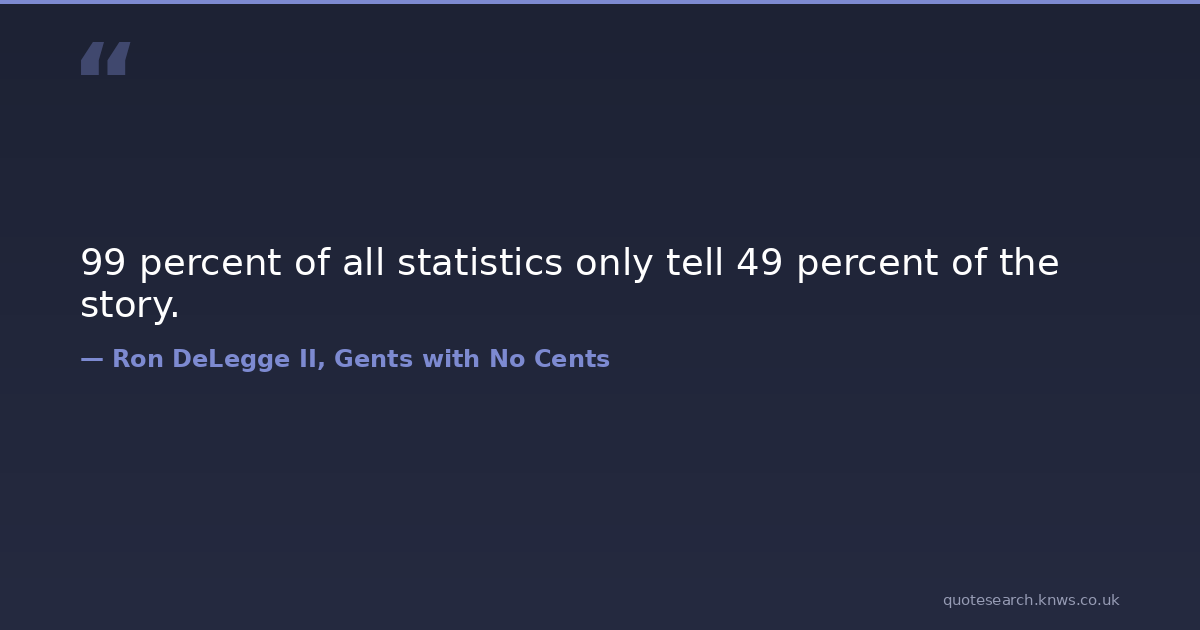Select the author name Ron DeLegge II
The image size is (1200, 630).
pos(214,359)
